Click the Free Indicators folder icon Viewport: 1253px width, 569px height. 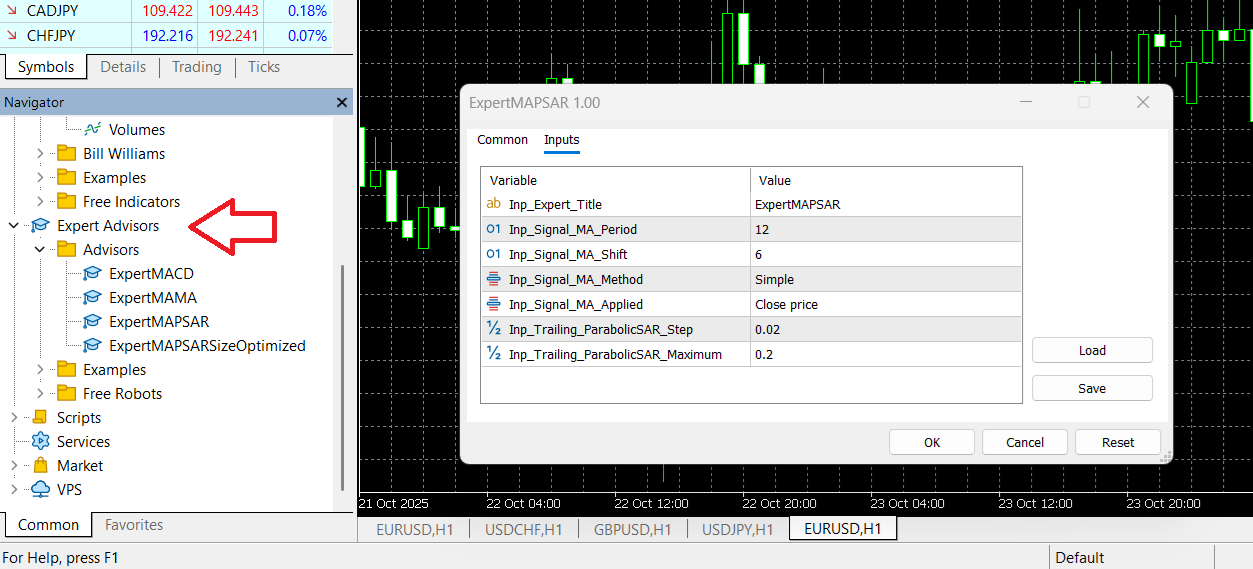click(x=67, y=201)
